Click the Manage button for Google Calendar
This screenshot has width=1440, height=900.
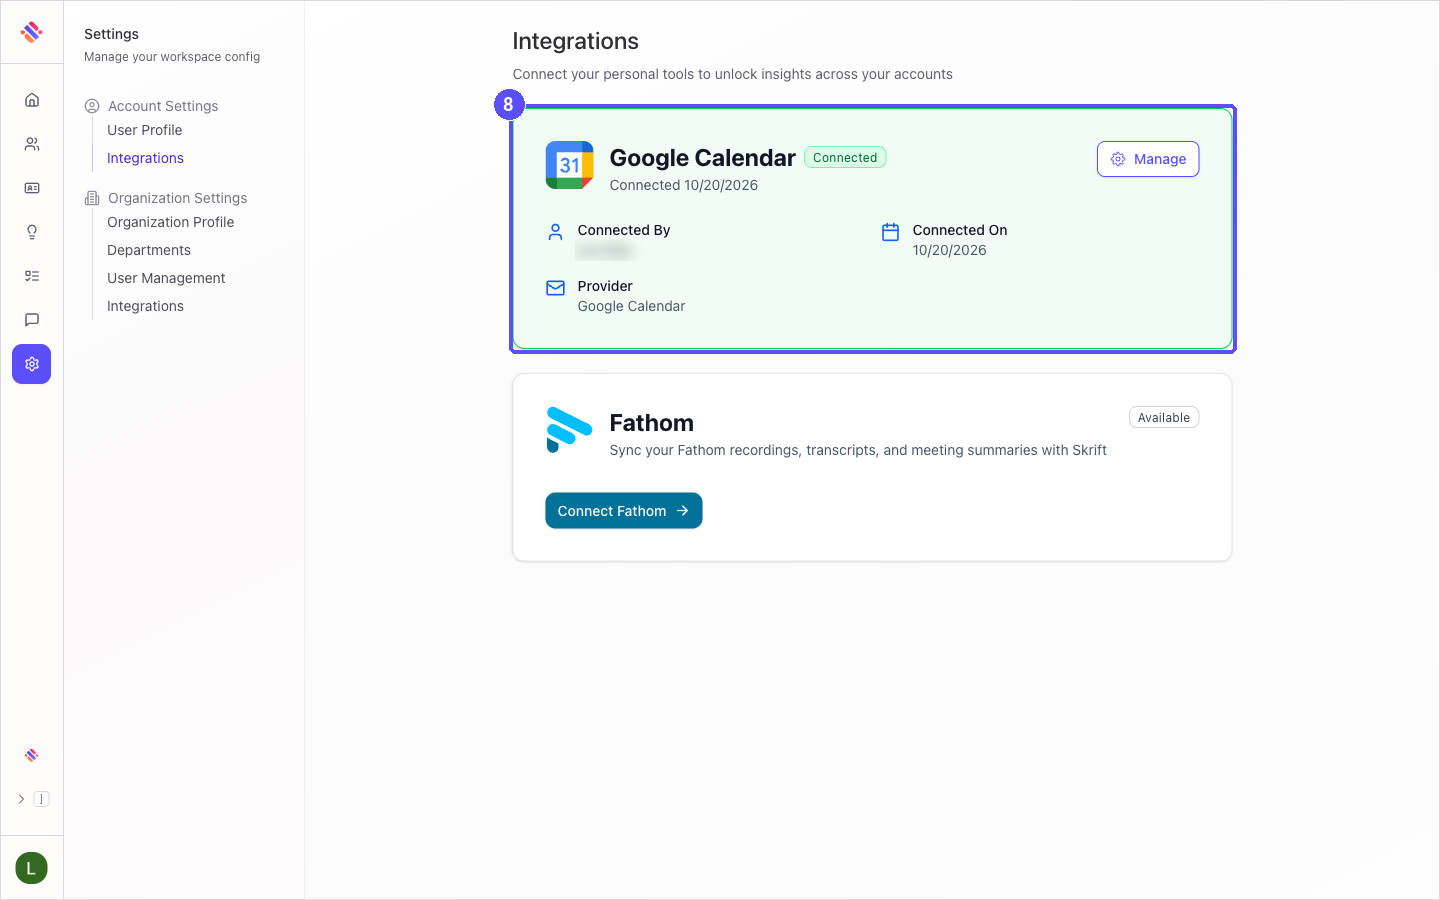click(1148, 159)
